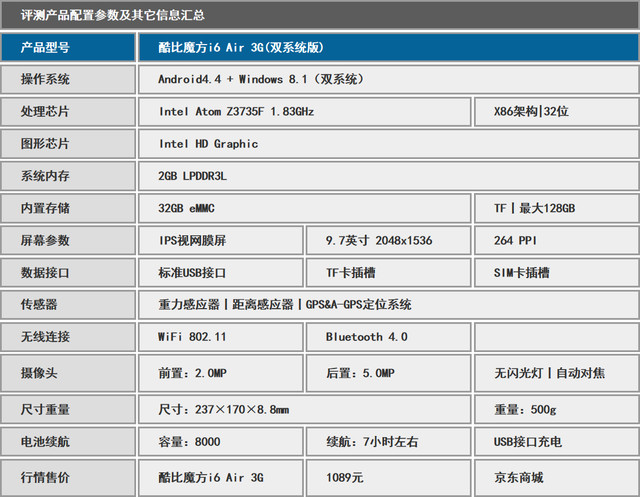
Task: Select the 图形芯片 row label
Action: click(x=68, y=144)
